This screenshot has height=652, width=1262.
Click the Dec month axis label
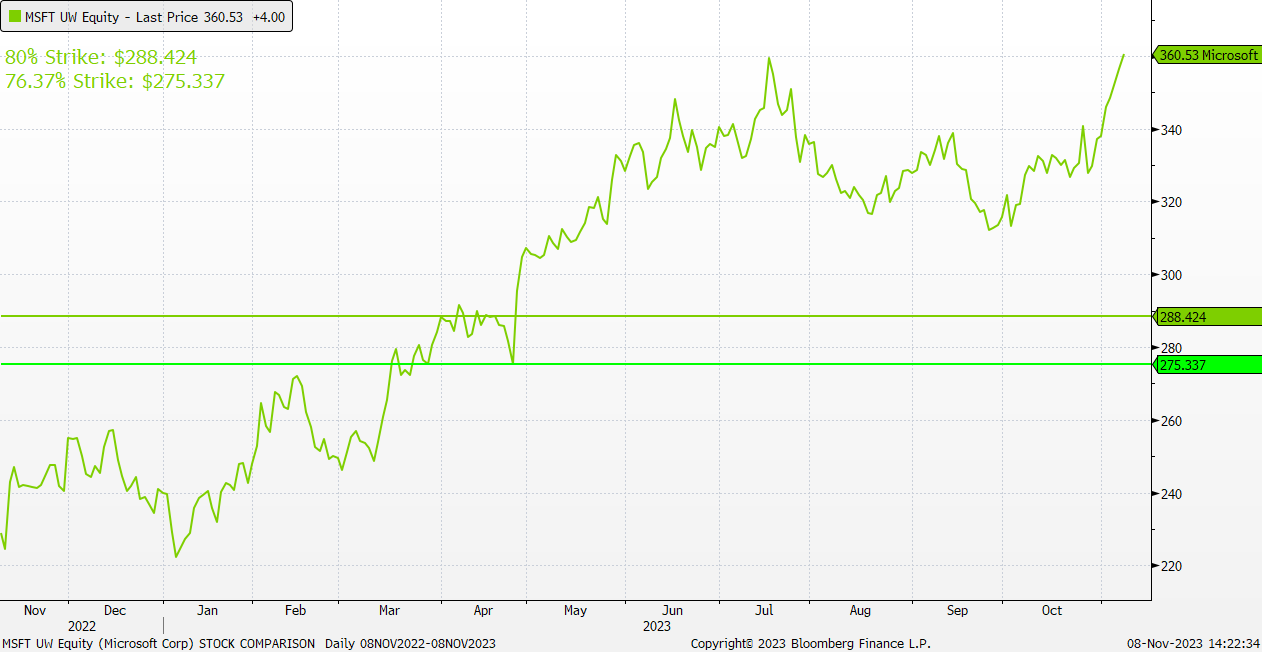(x=115, y=610)
